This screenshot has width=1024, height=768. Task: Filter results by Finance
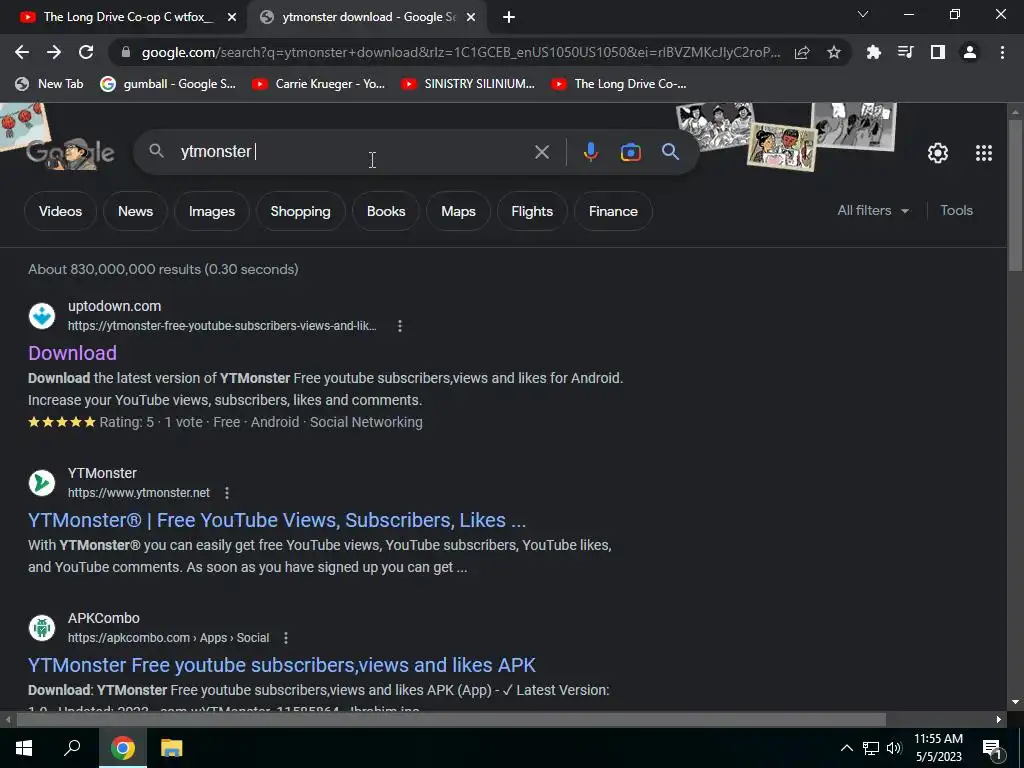pyautogui.click(x=613, y=211)
